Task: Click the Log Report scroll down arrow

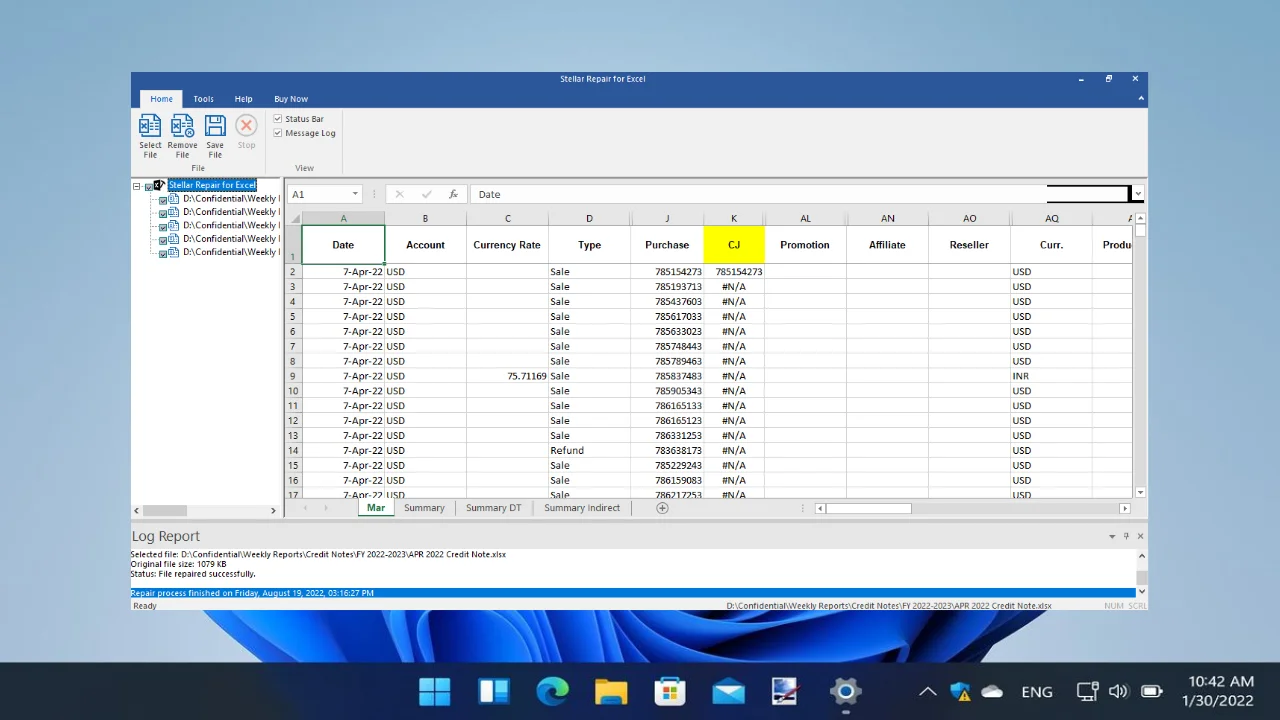Action: pos(1142,592)
